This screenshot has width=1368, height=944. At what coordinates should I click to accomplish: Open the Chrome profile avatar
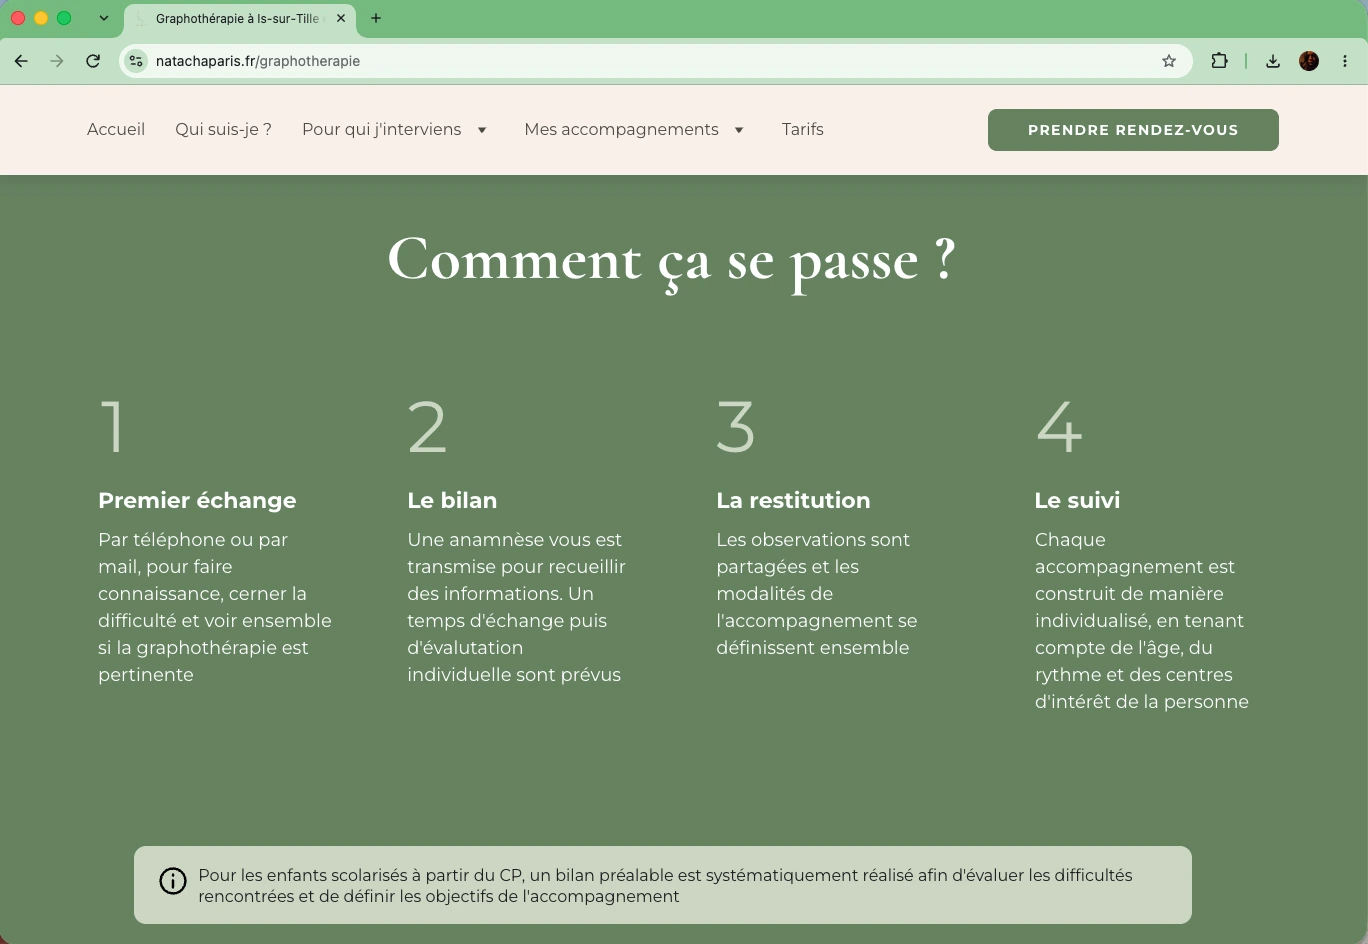point(1309,61)
